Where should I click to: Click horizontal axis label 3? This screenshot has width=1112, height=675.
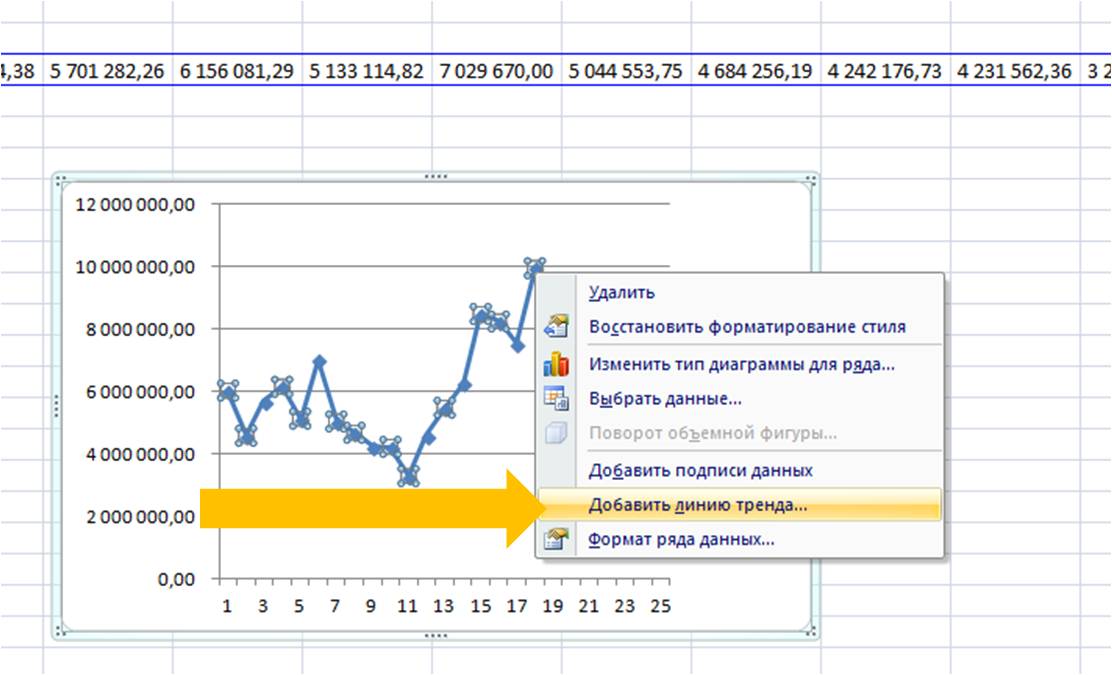click(263, 606)
